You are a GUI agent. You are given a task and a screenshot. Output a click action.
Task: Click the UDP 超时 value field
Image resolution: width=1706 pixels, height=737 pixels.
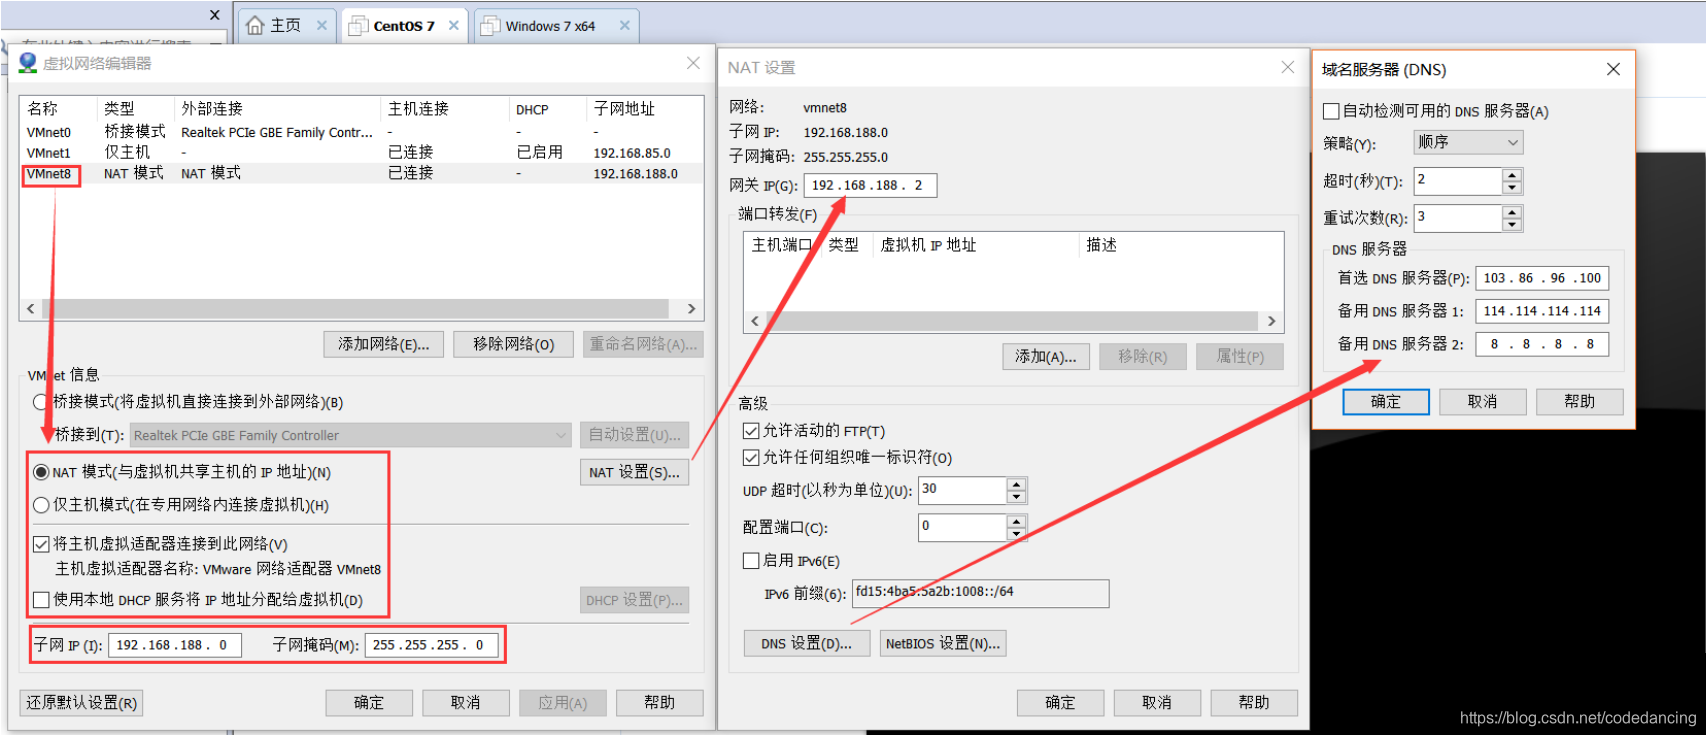962,490
